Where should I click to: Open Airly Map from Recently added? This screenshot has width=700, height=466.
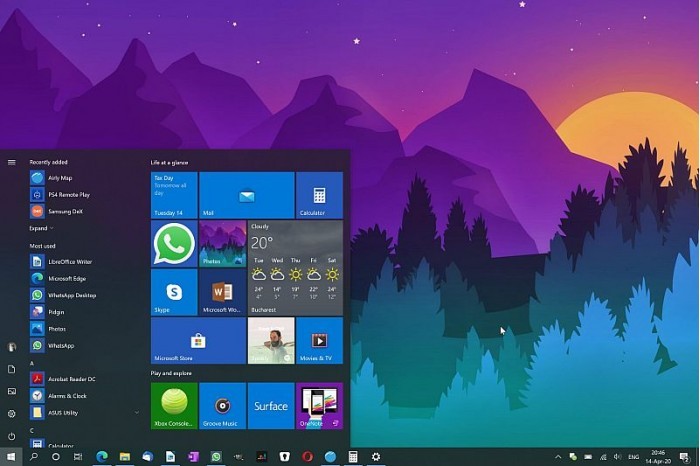click(x=60, y=178)
